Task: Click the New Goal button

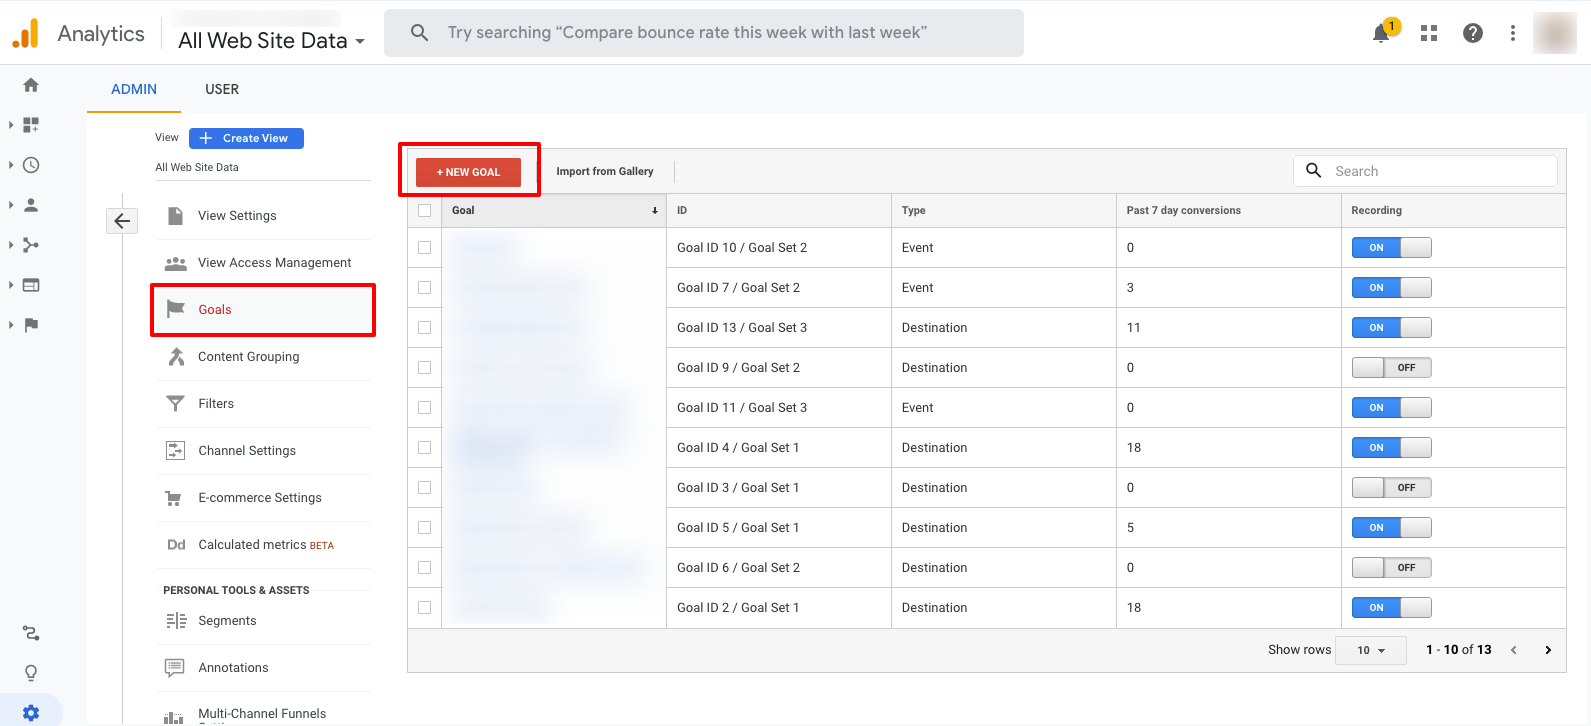Action: [x=469, y=172]
